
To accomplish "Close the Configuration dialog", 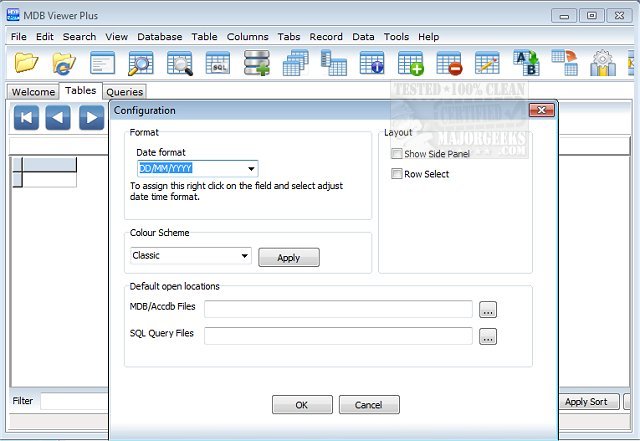I will [x=542, y=110].
